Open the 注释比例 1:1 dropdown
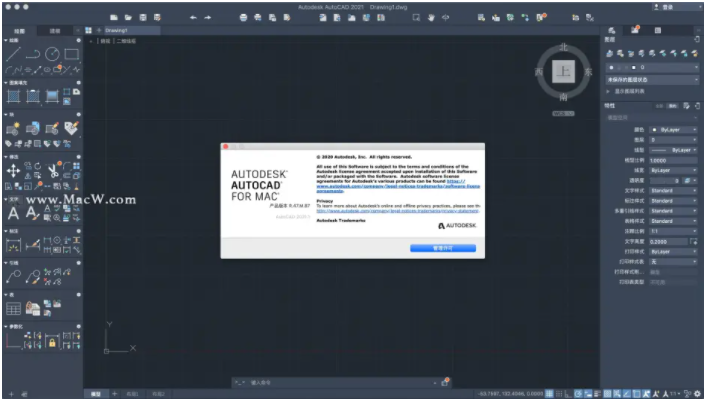704x400 pixels. [673, 231]
